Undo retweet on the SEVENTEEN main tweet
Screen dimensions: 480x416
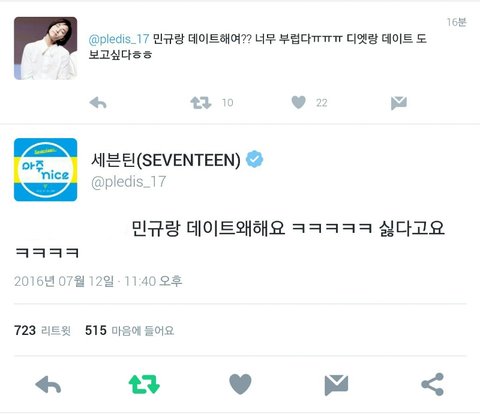tap(144, 384)
